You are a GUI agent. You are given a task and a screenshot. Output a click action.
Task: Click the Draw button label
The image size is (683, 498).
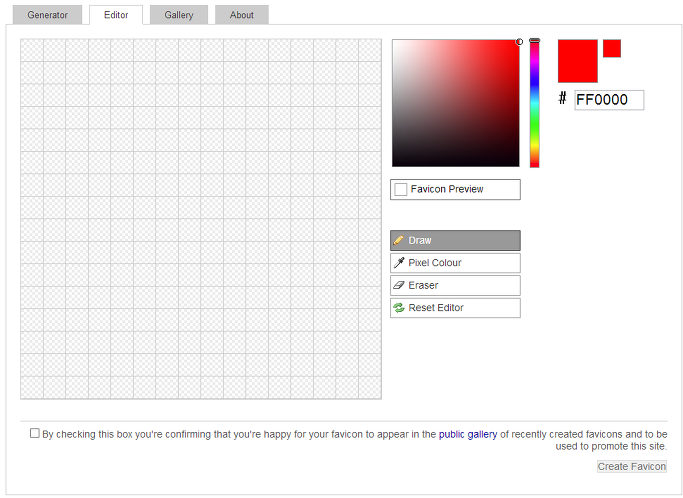tap(420, 241)
